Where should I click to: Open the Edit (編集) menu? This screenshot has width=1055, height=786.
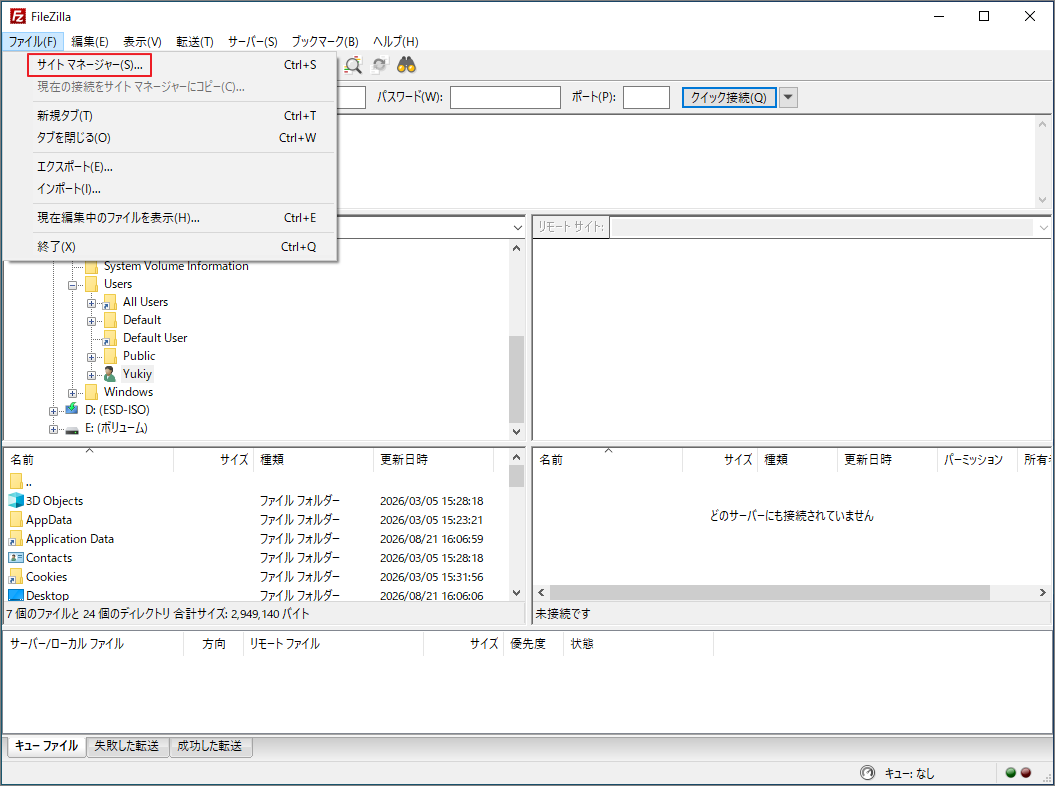pyautogui.click(x=90, y=42)
